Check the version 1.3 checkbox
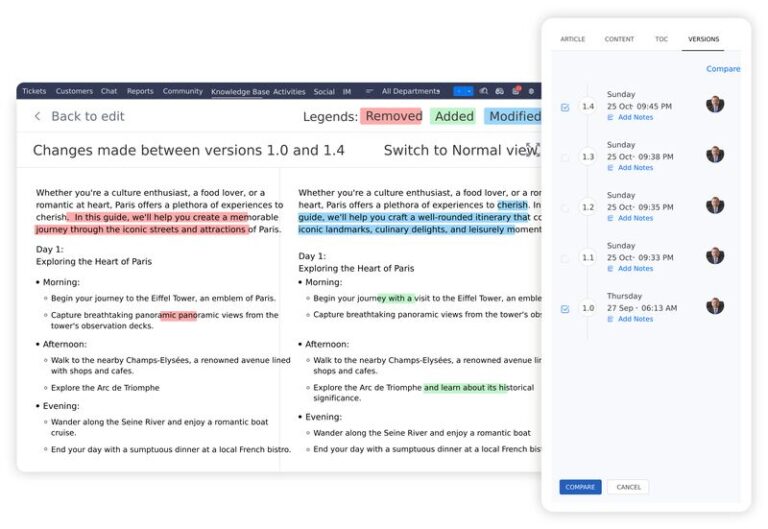768x529 pixels. tap(565, 158)
